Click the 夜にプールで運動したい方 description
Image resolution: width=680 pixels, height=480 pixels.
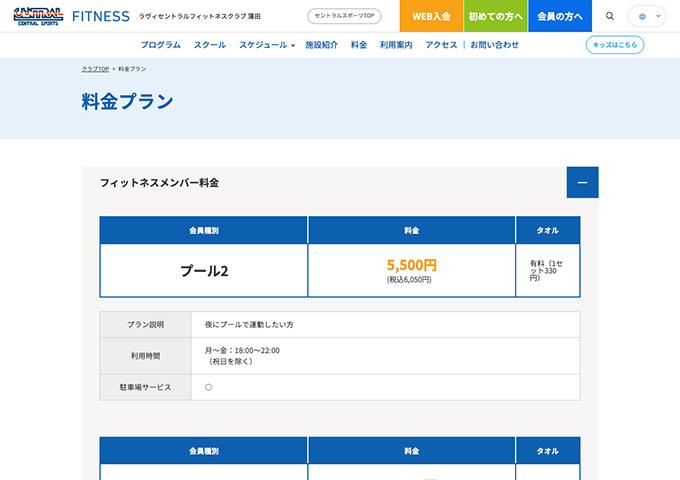pyautogui.click(x=249, y=324)
